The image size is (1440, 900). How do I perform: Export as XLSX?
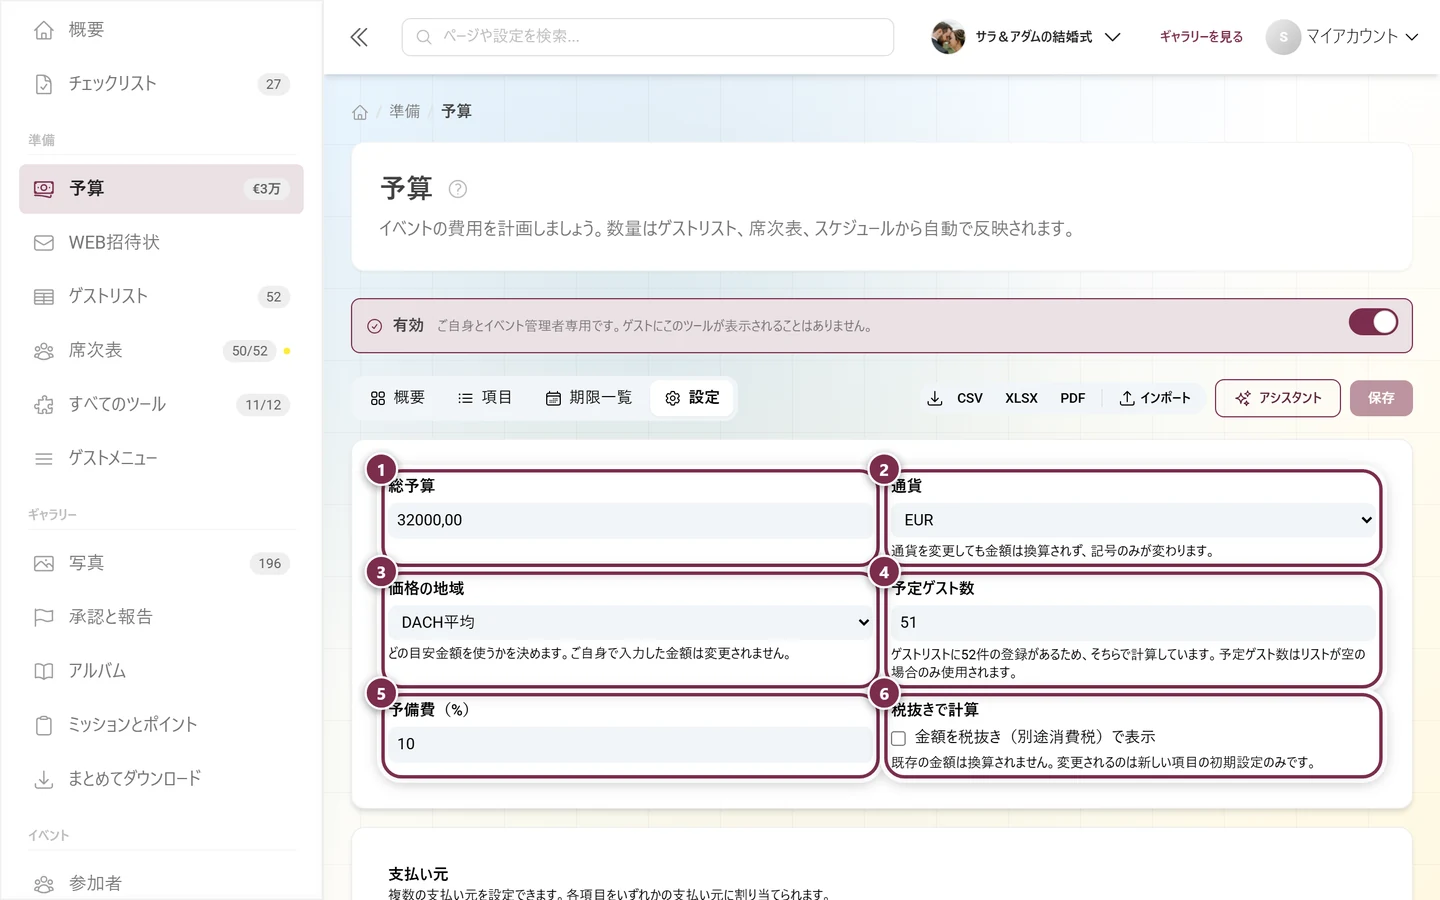(x=1021, y=398)
